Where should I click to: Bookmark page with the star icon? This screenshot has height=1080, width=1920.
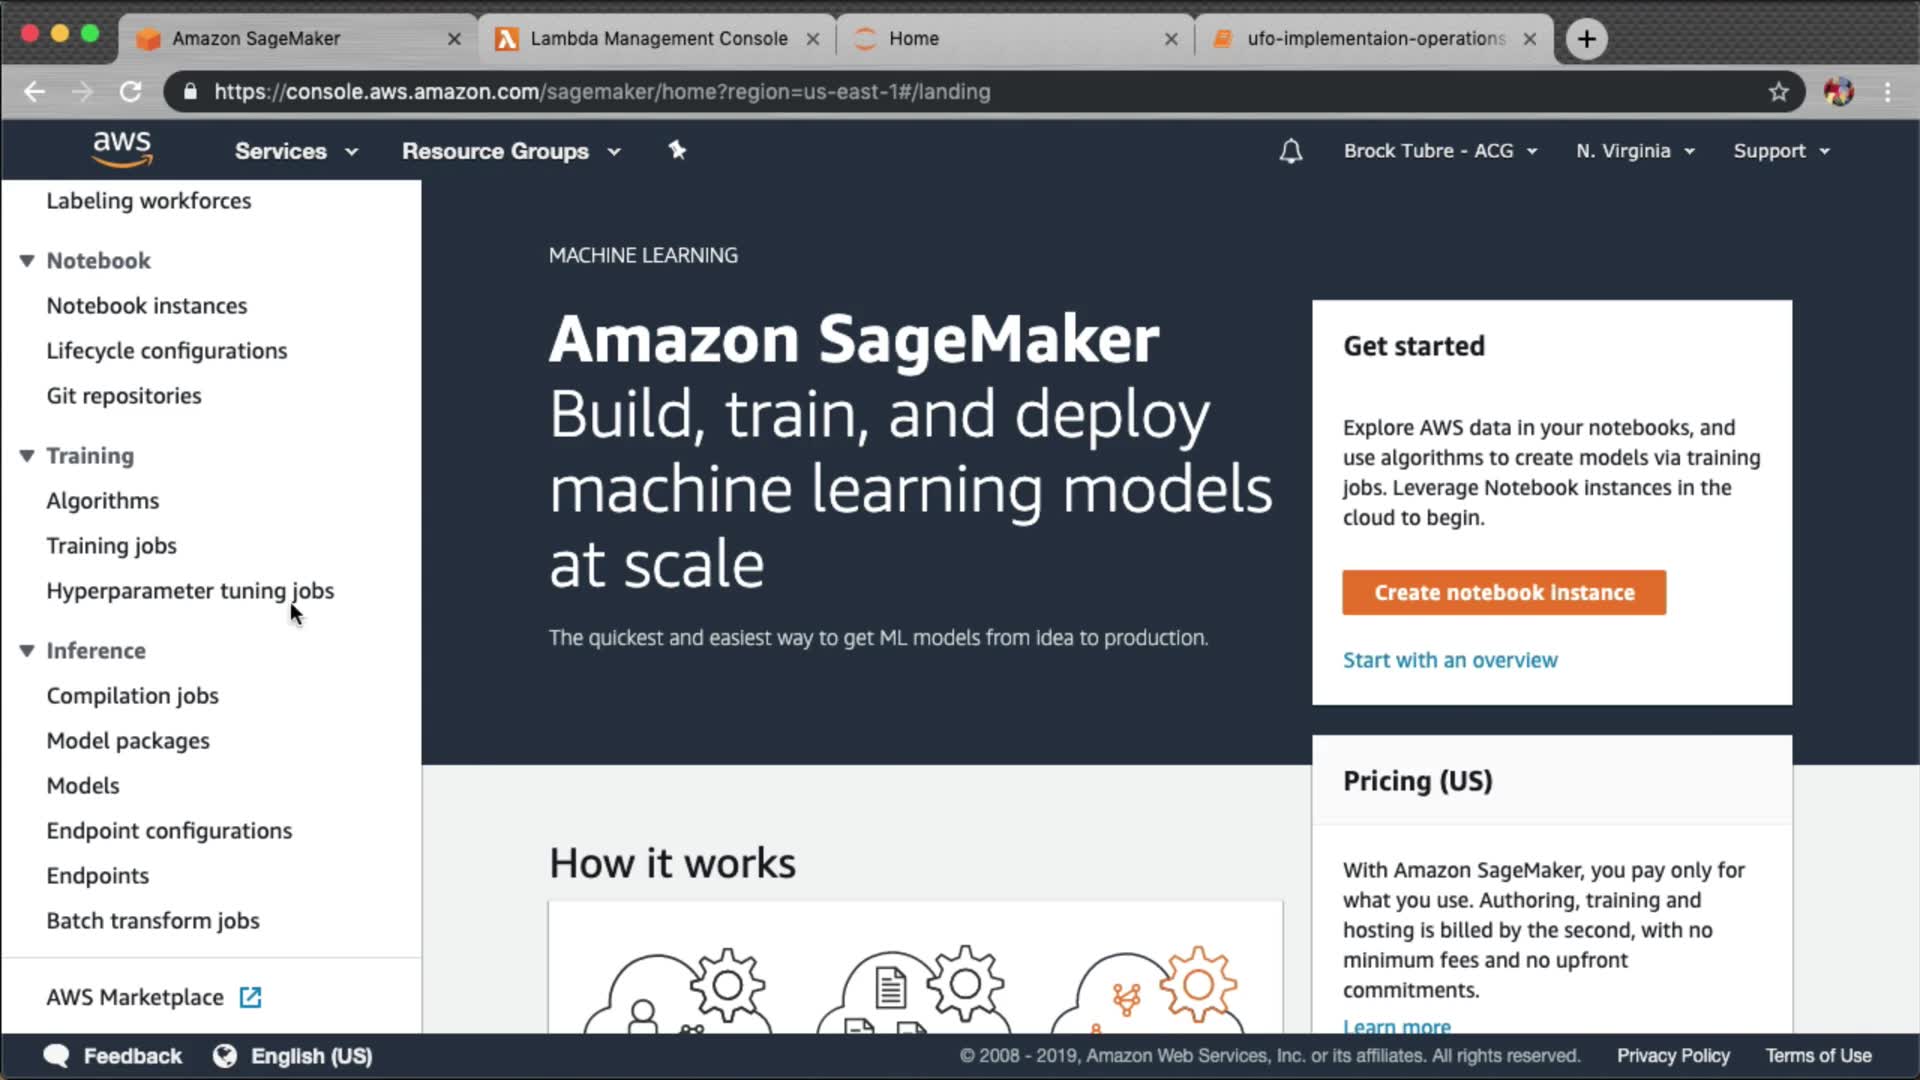[1778, 92]
